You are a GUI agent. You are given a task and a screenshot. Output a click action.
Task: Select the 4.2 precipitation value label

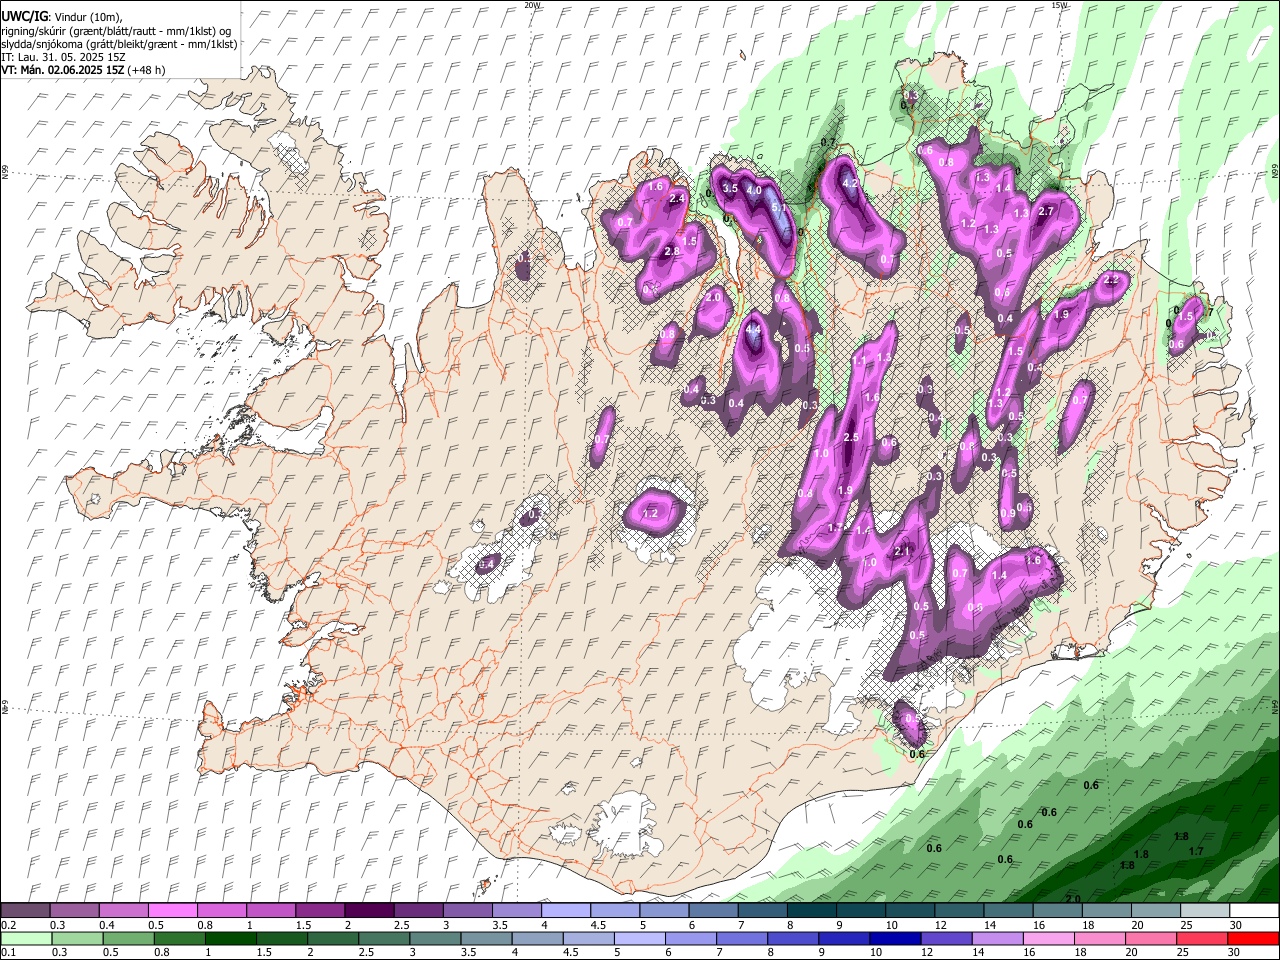click(x=851, y=184)
